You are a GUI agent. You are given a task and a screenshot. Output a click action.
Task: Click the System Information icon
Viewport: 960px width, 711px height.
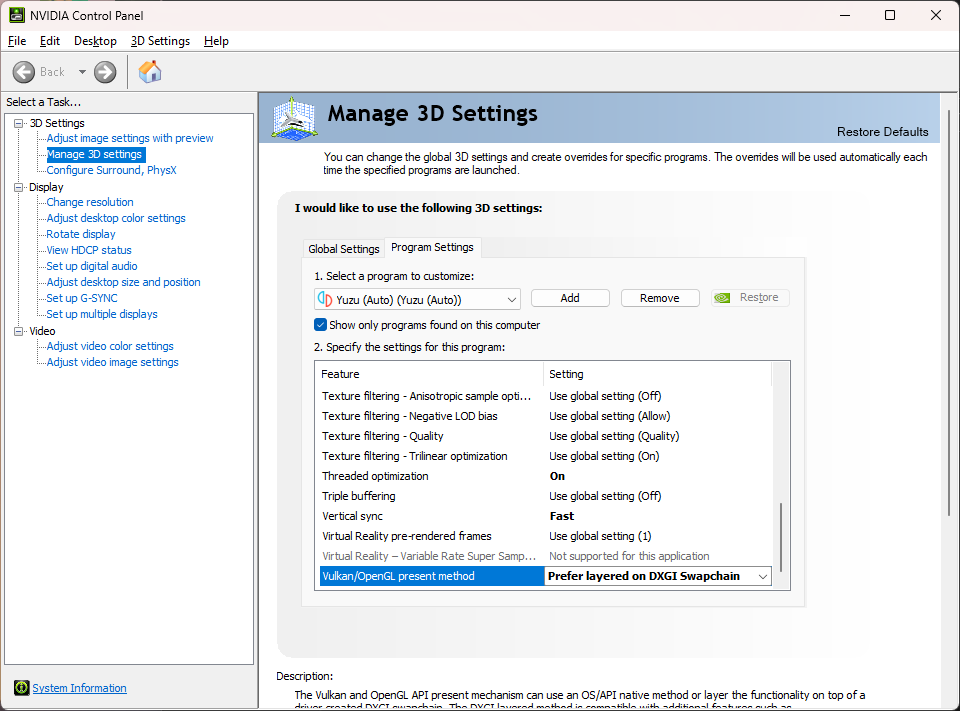tap(21, 688)
